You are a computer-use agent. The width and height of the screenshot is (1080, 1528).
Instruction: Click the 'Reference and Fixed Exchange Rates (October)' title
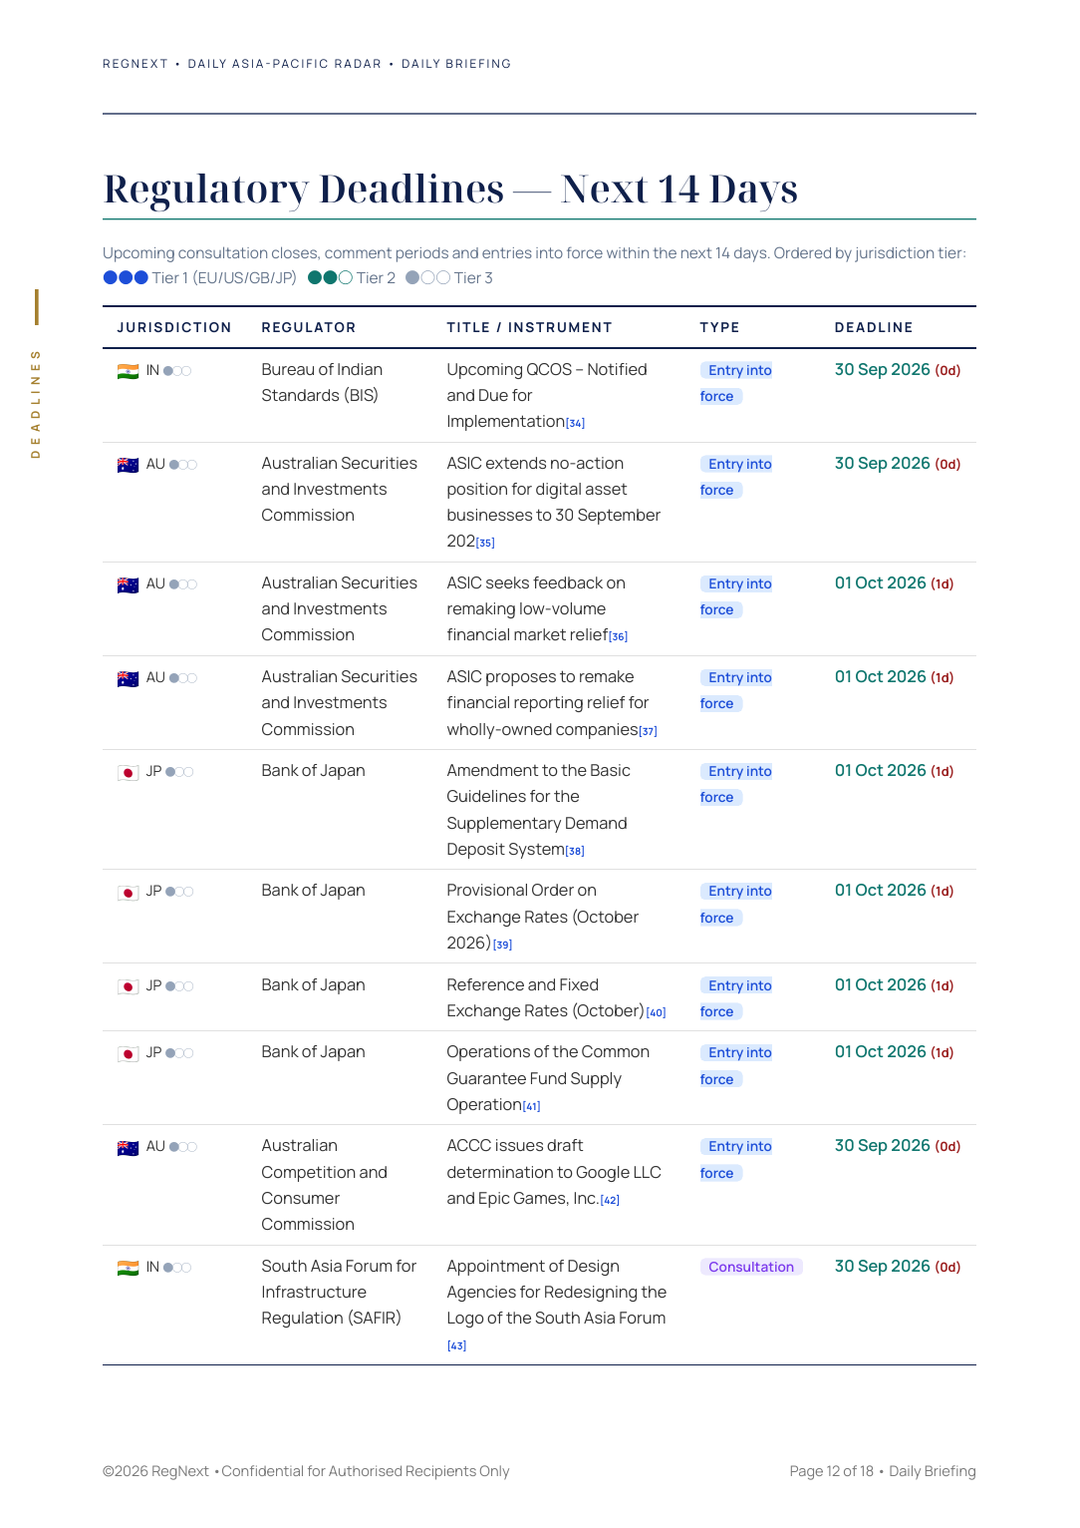556,998
